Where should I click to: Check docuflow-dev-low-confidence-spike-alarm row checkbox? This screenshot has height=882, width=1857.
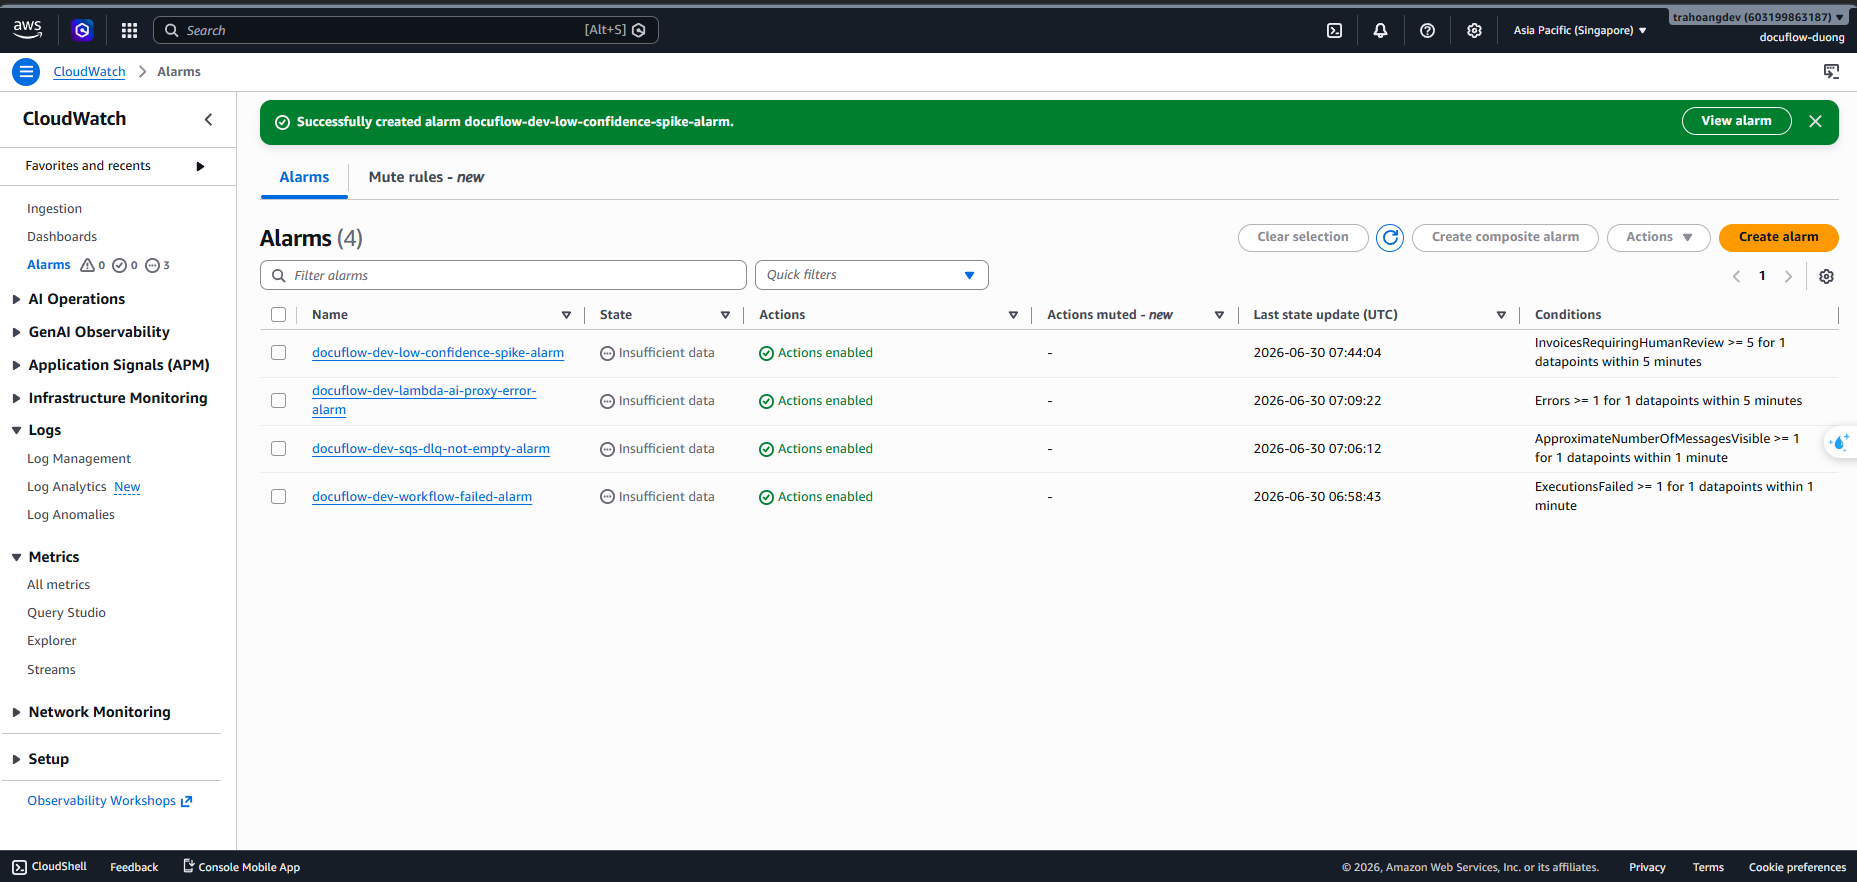coord(279,353)
